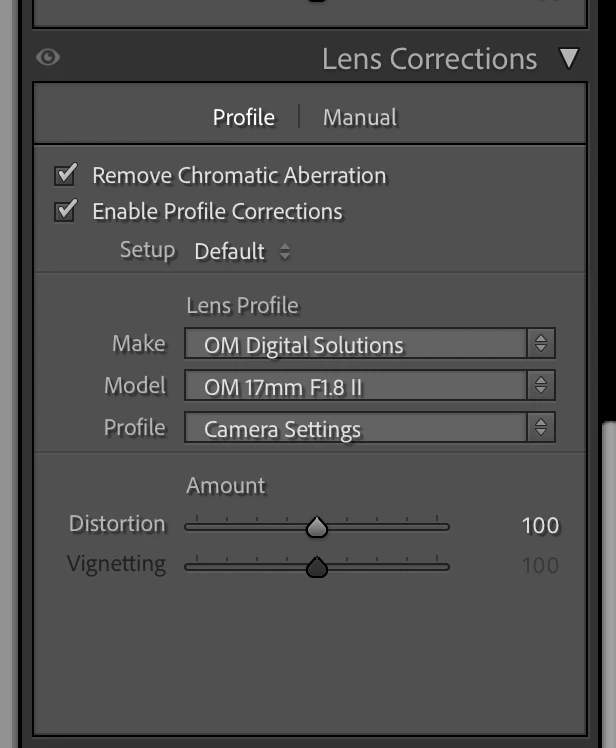This screenshot has width=616, height=748.
Task: Click the Model field stepper arrows
Action: pos(541,385)
